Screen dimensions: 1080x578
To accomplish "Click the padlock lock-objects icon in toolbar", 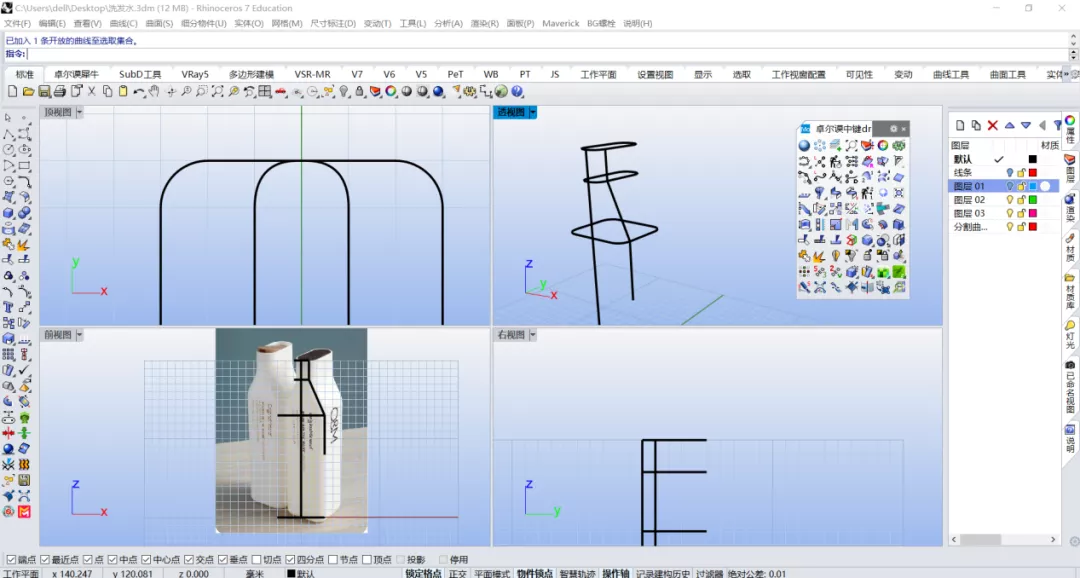I will 360,91.
